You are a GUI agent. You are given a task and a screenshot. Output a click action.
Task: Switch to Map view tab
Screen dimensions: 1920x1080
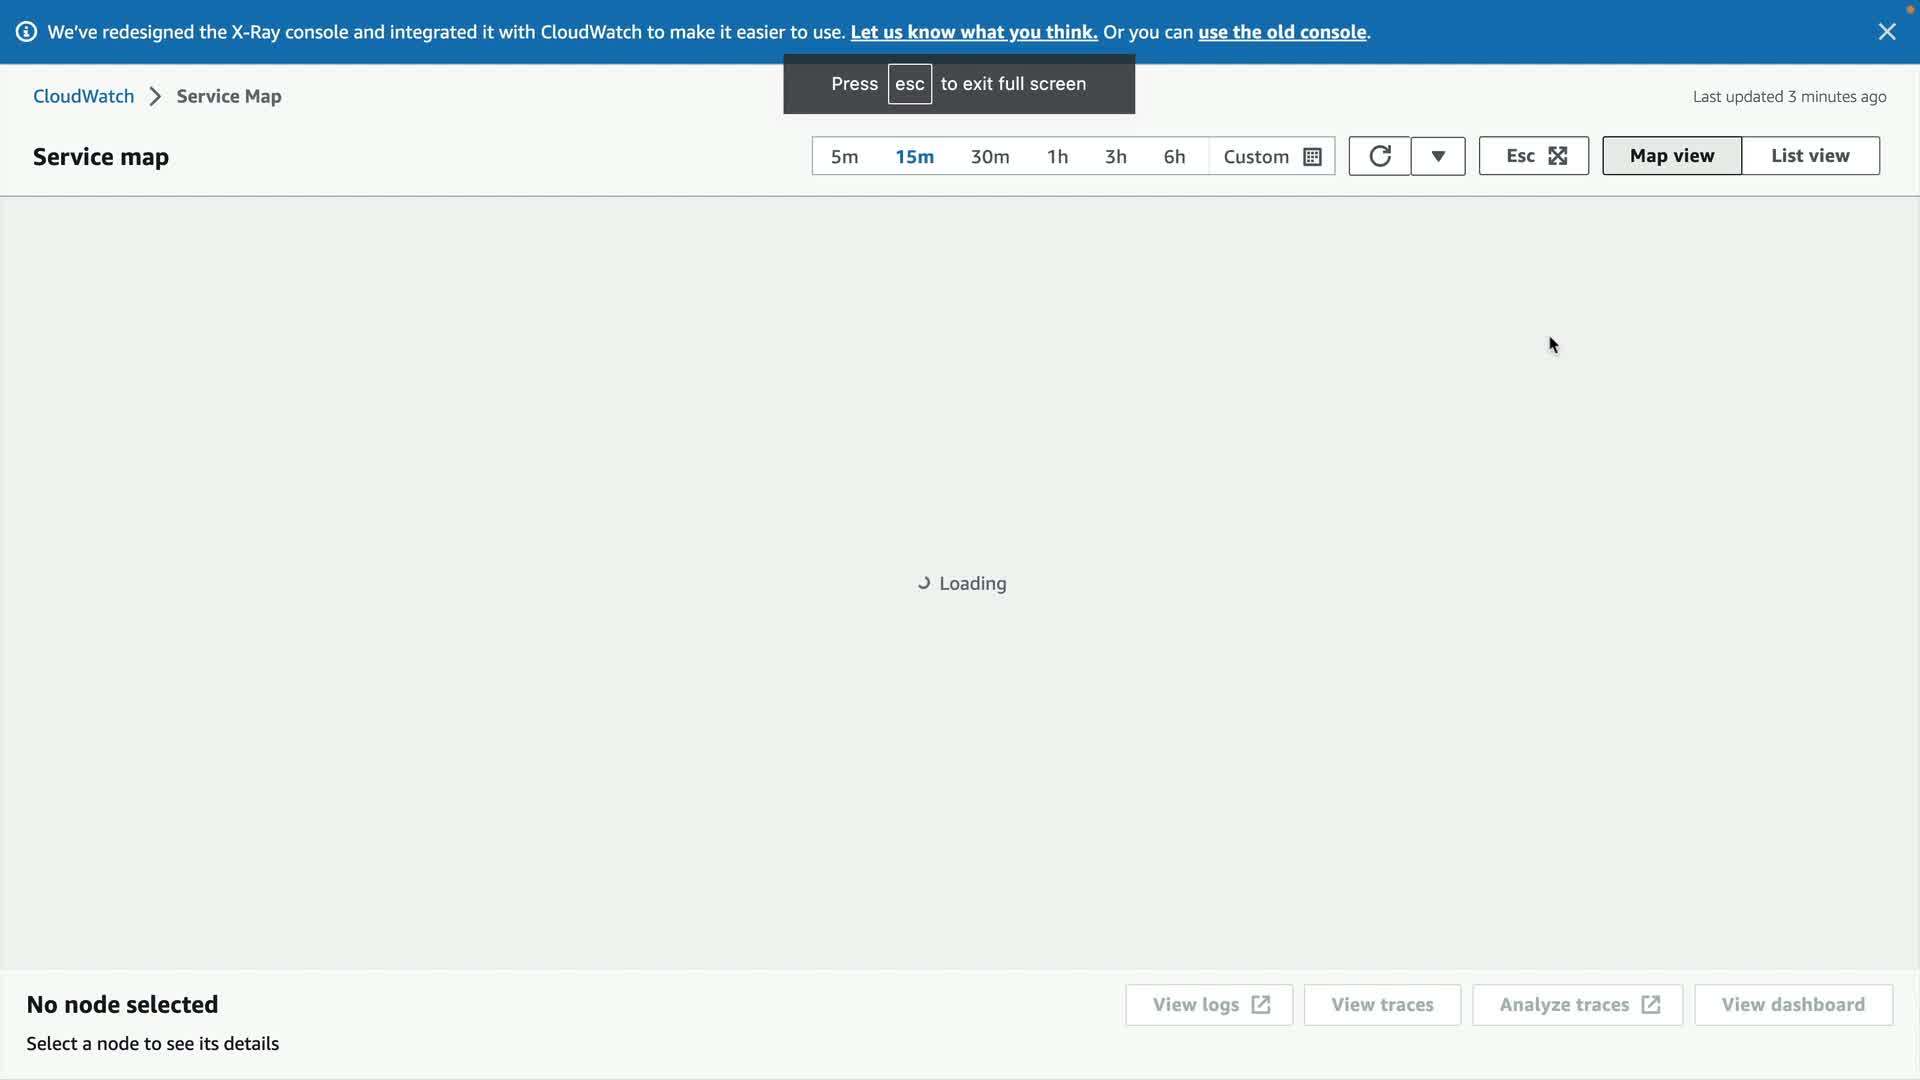pyautogui.click(x=1671, y=156)
